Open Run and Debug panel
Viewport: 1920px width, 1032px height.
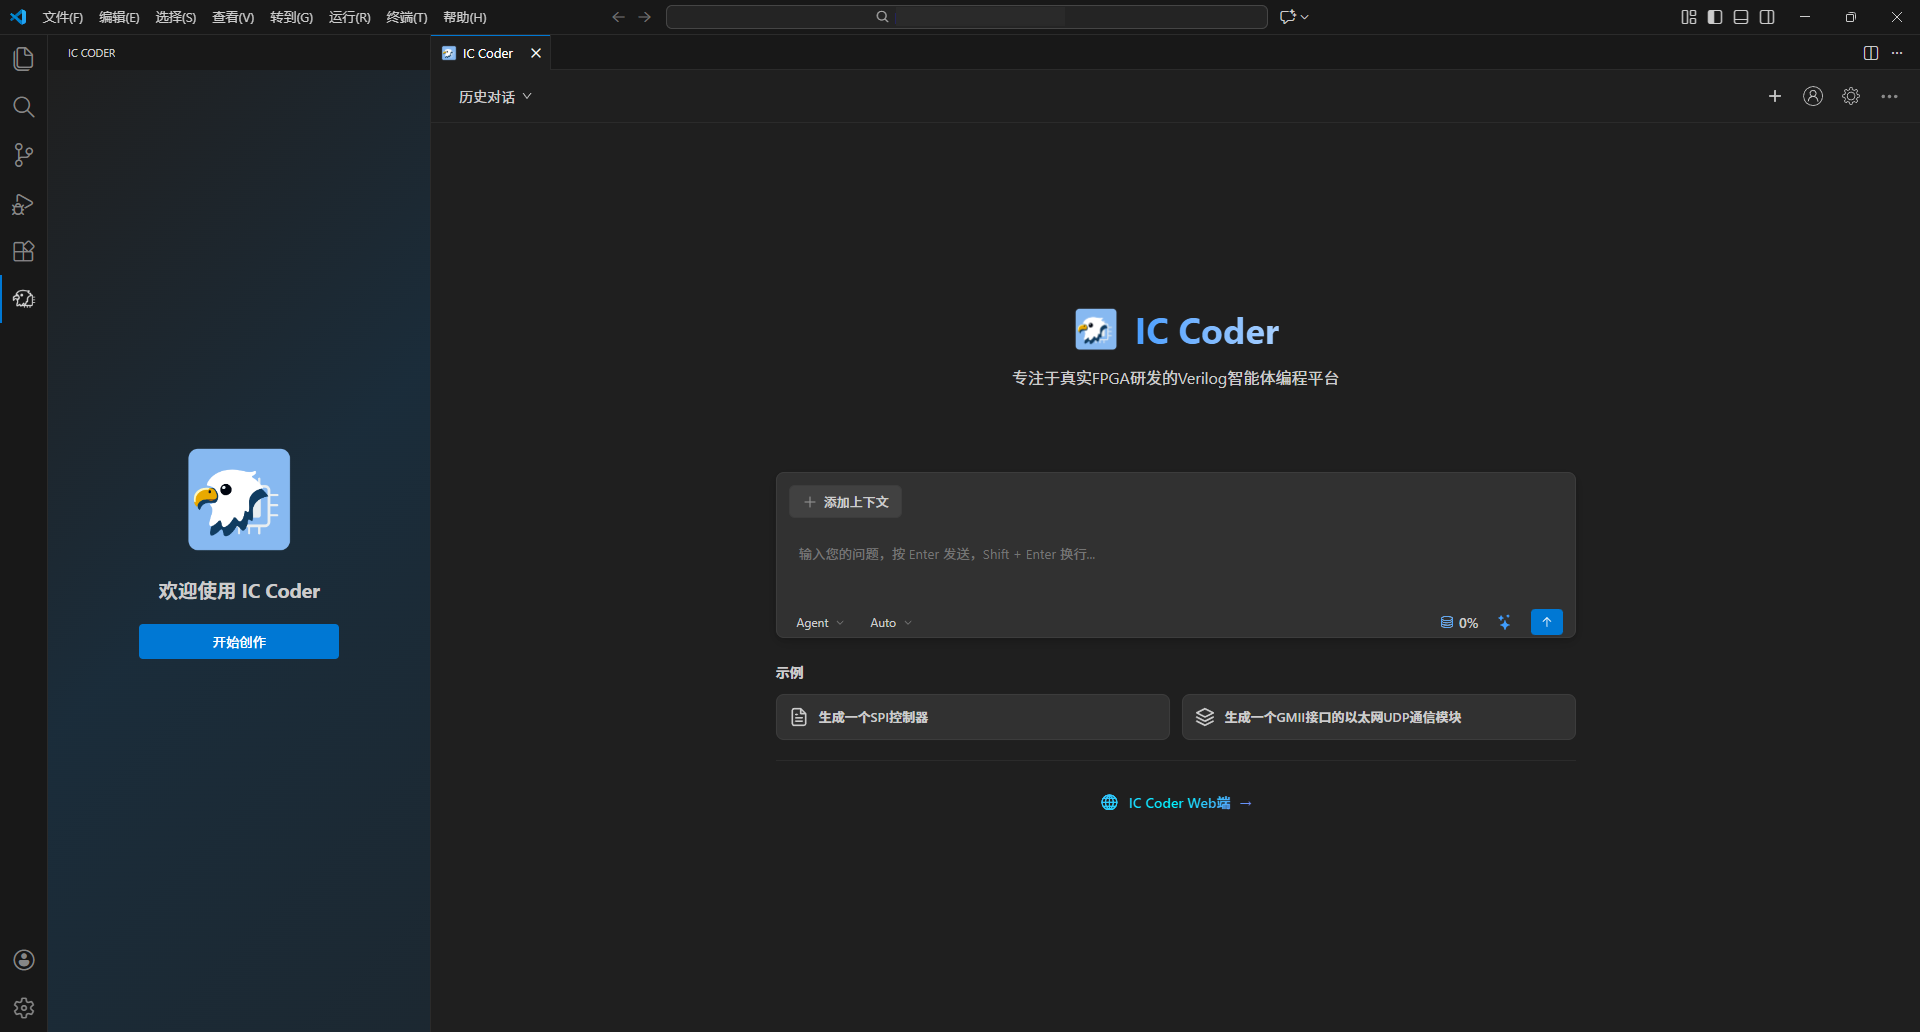(23, 204)
